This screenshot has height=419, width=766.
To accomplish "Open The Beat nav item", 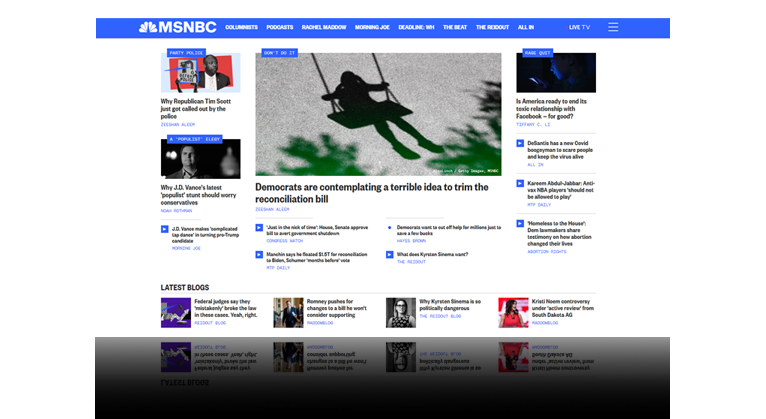I will [x=455, y=27].
